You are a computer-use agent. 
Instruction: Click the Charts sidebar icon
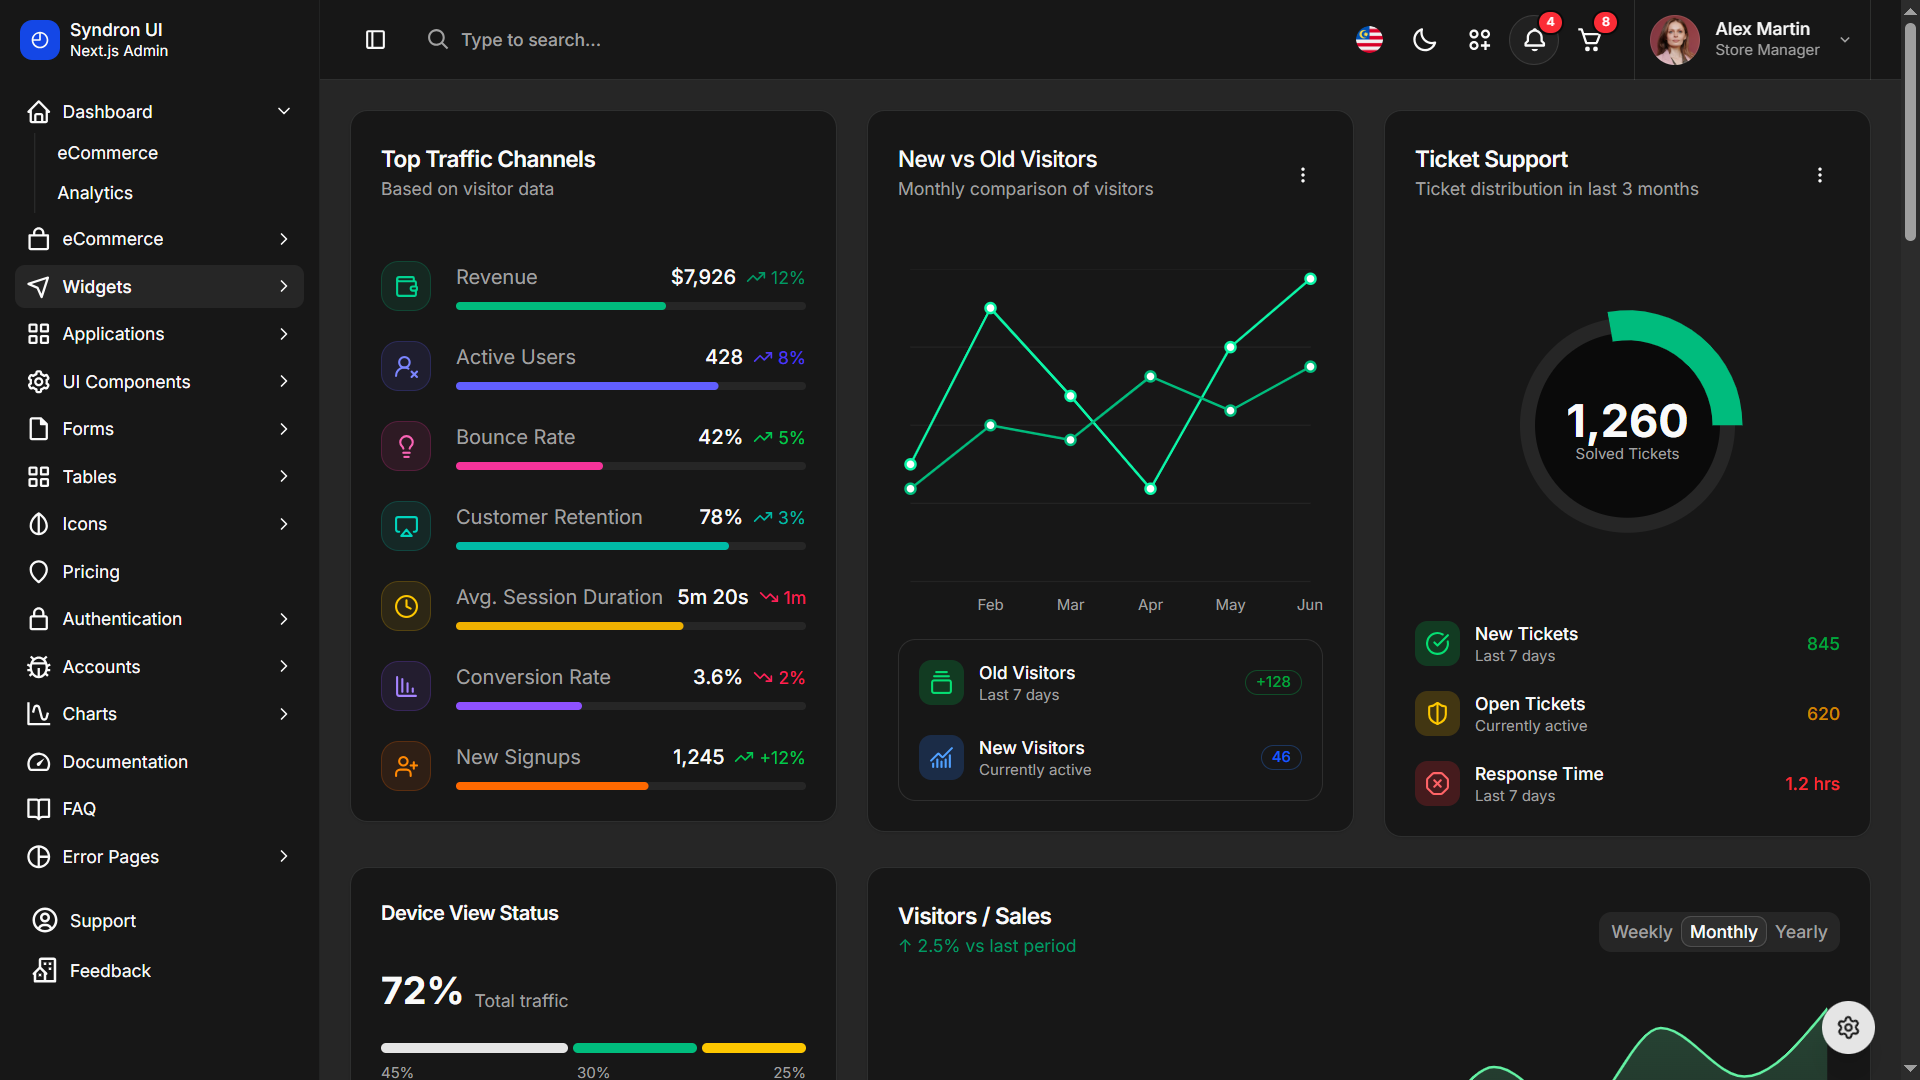coord(38,714)
